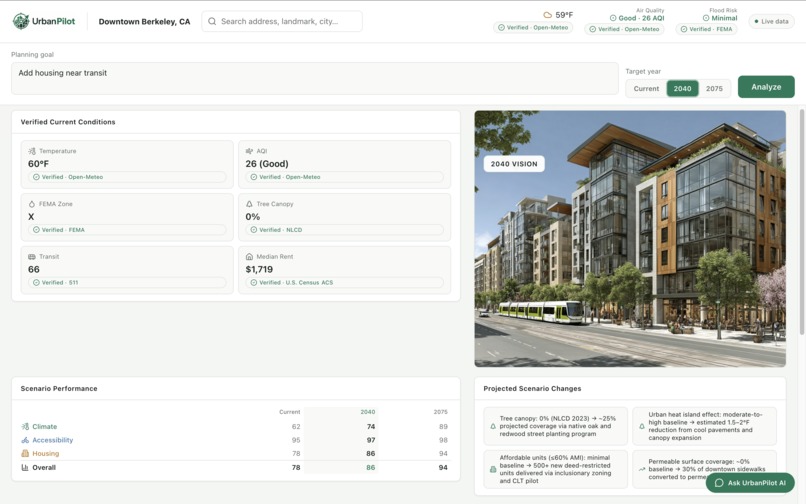Viewport: 806px width, 504px height.
Task: Click the verified check icon under Median Rent
Action: point(253,283)
